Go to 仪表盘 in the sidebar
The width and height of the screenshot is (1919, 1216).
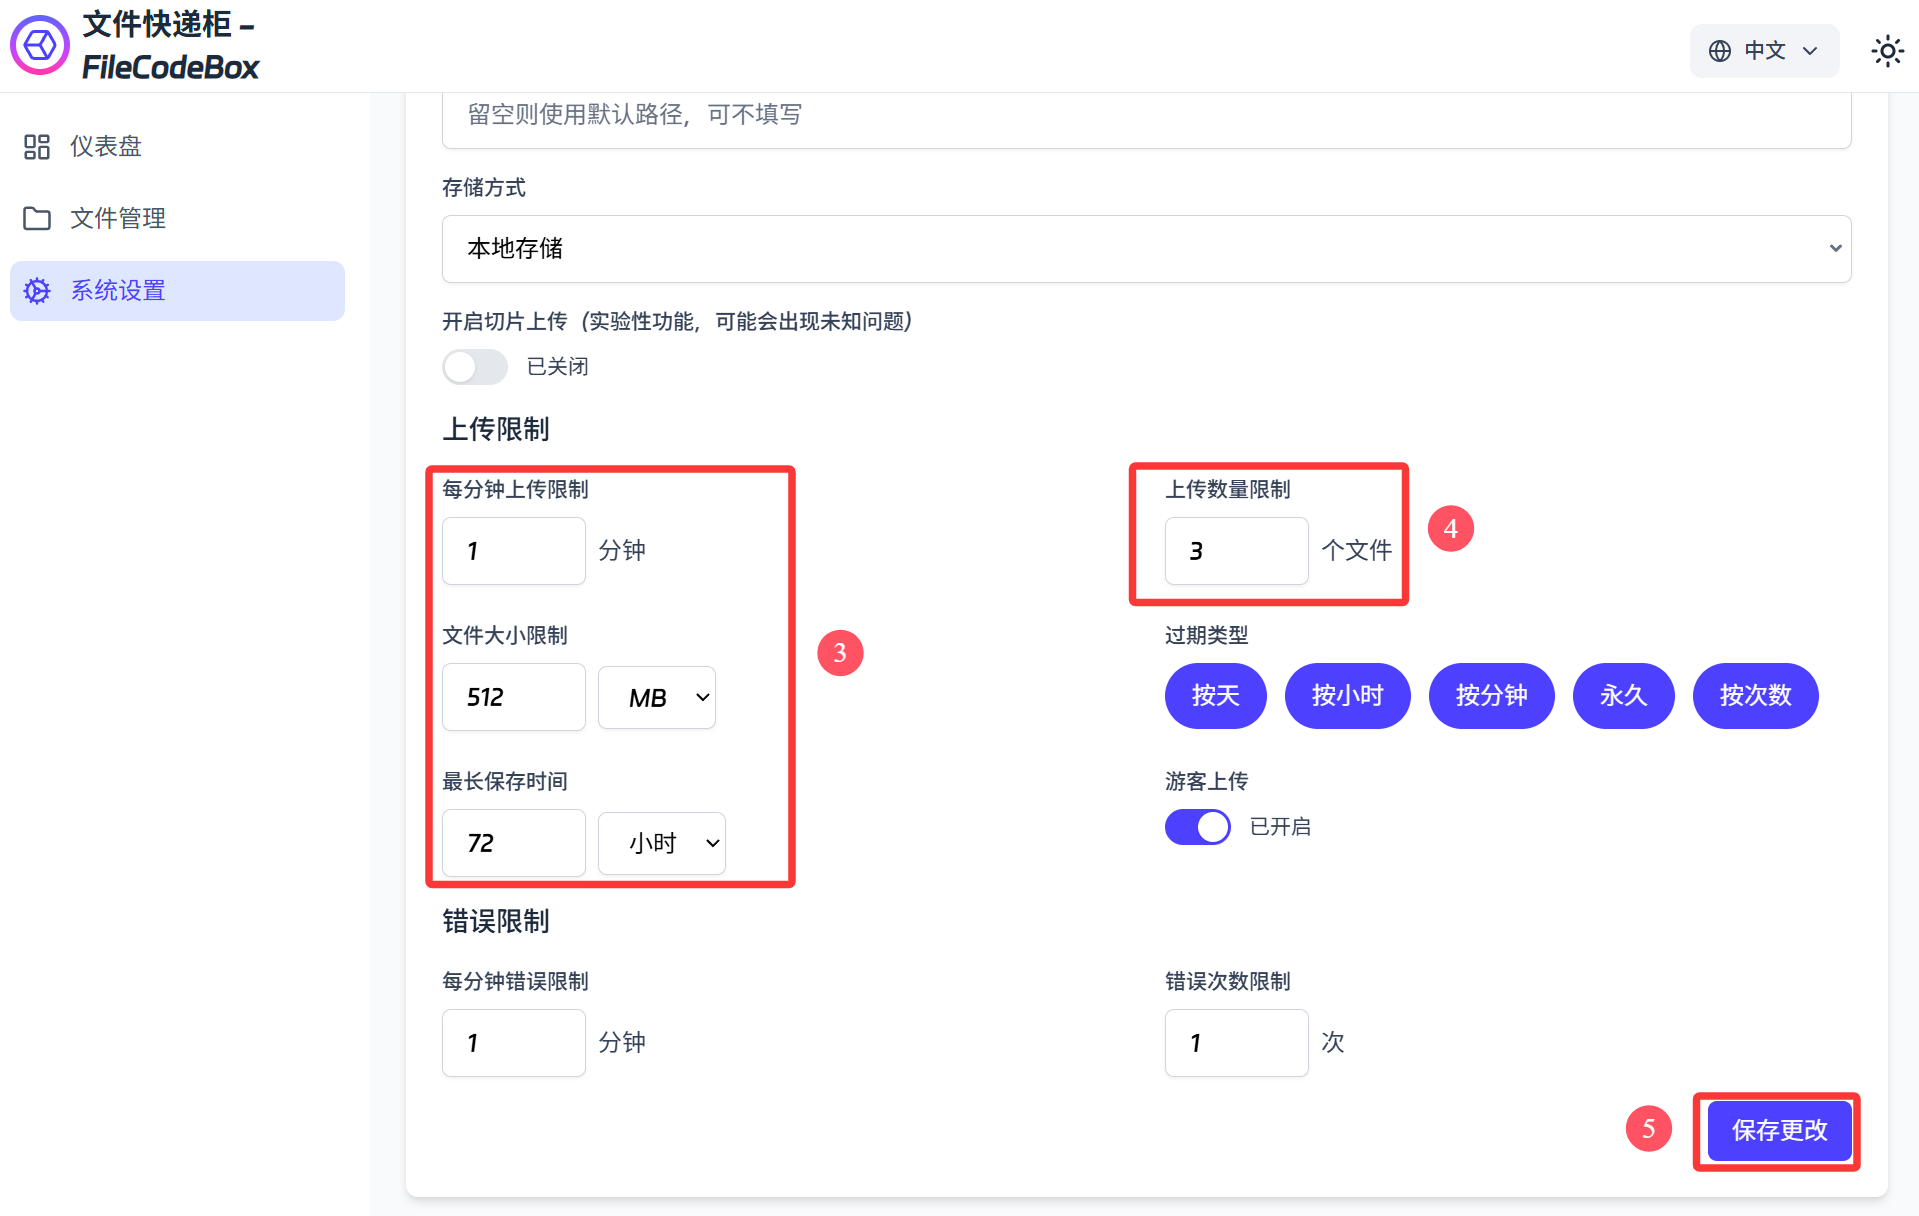click(106, 147)
